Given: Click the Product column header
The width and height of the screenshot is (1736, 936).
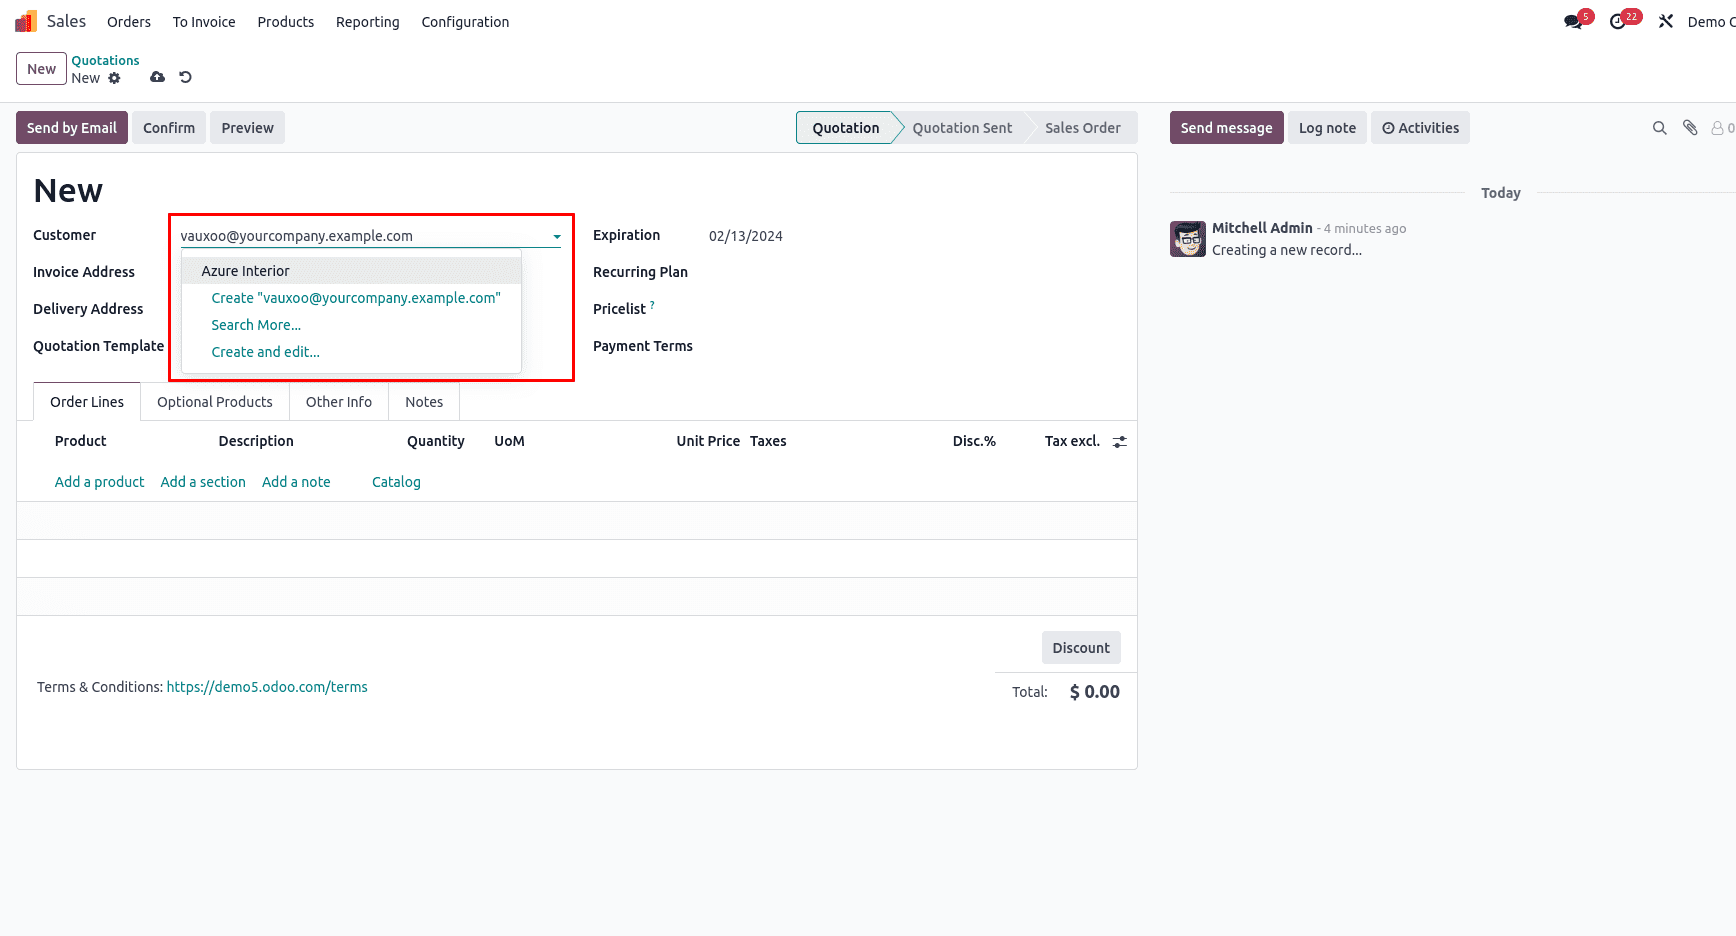Looking at the screenshot, I should coord(80,441).
